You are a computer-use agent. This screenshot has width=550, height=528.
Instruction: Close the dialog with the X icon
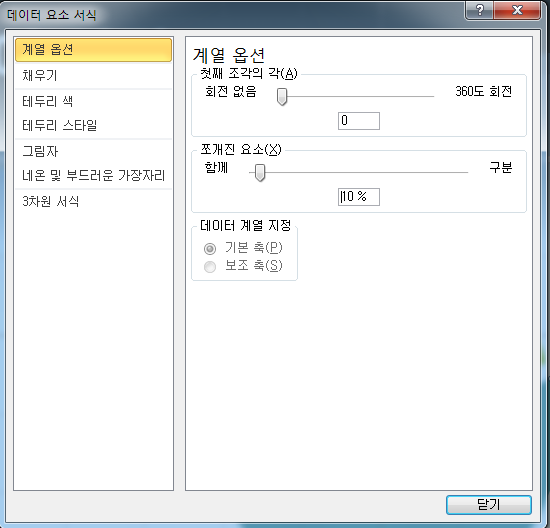517,10
